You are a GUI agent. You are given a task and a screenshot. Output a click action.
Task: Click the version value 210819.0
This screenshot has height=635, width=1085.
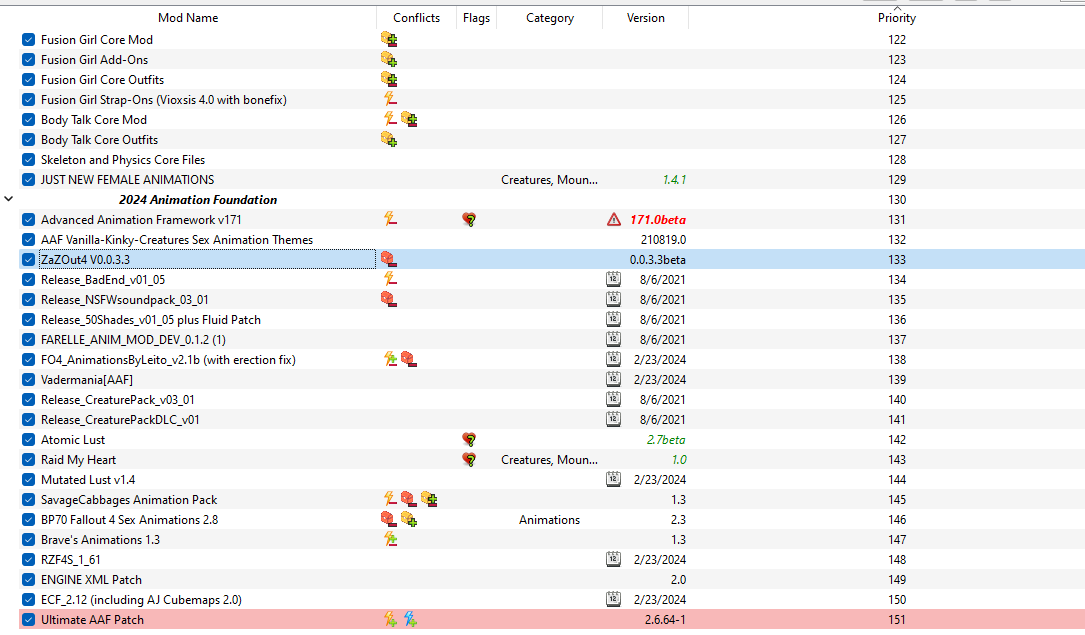click(x=664, y=239)
